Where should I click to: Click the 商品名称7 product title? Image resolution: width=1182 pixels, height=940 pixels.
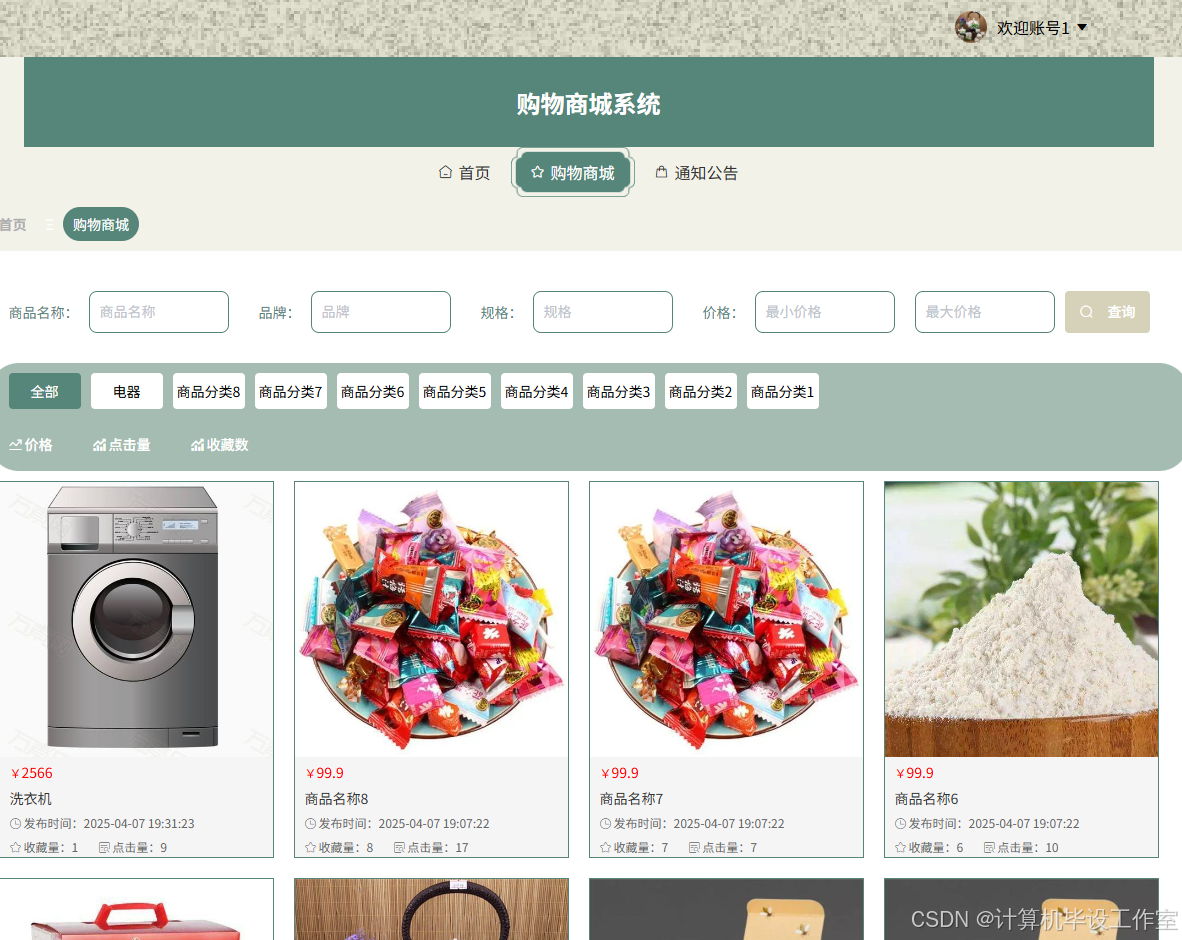coord(632,798)
